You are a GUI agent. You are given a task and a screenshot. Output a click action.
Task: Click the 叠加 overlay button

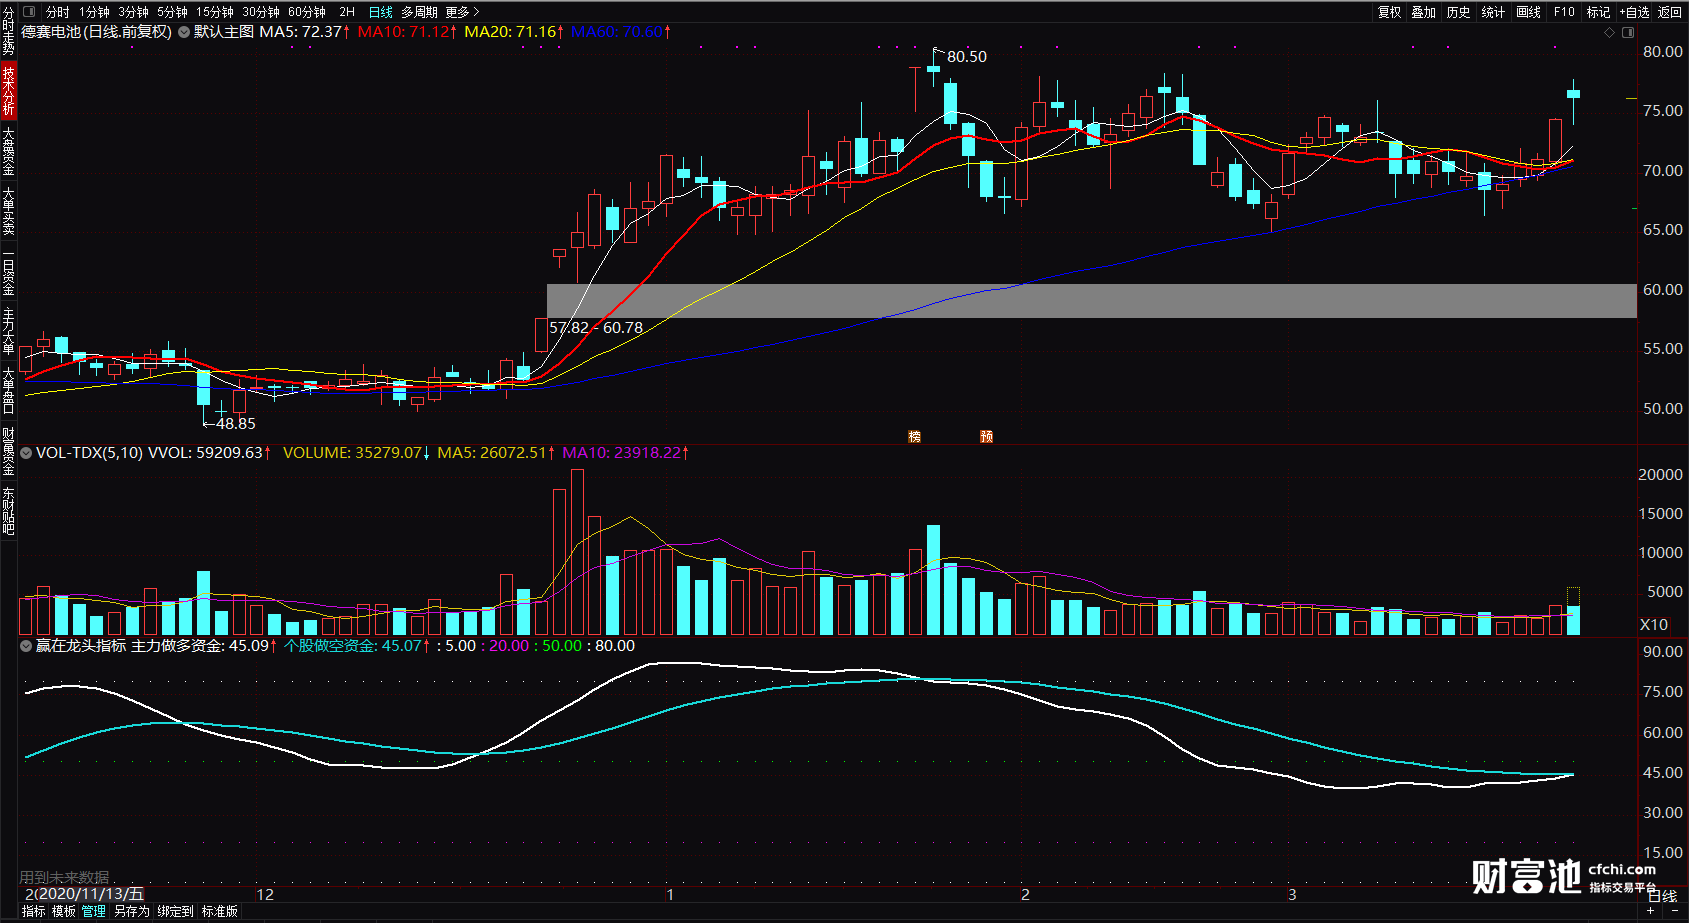click(1424, 12)
